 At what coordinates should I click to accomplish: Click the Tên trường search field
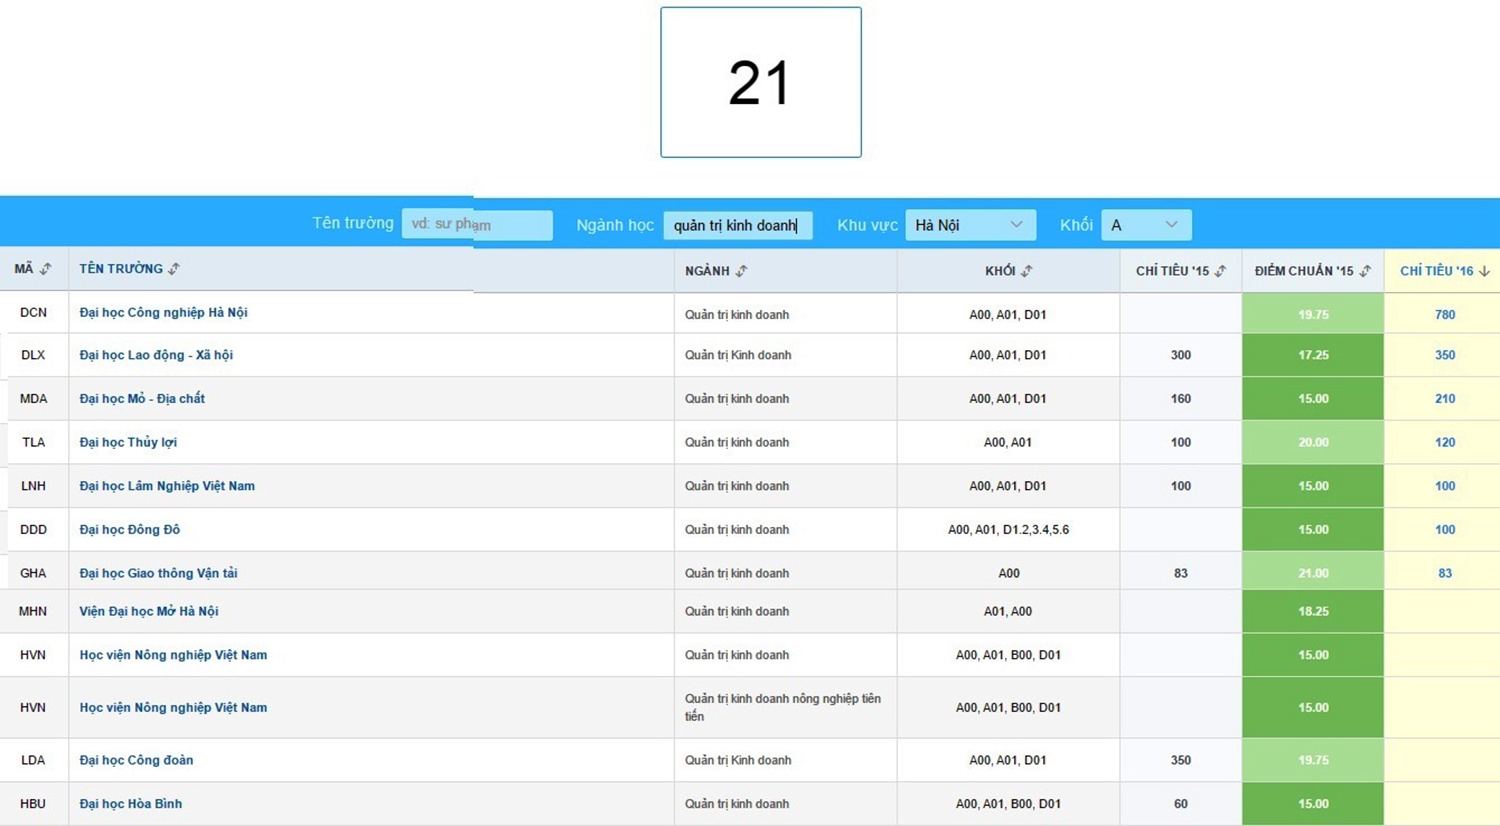pyautogui.click(x=477, y=225)
